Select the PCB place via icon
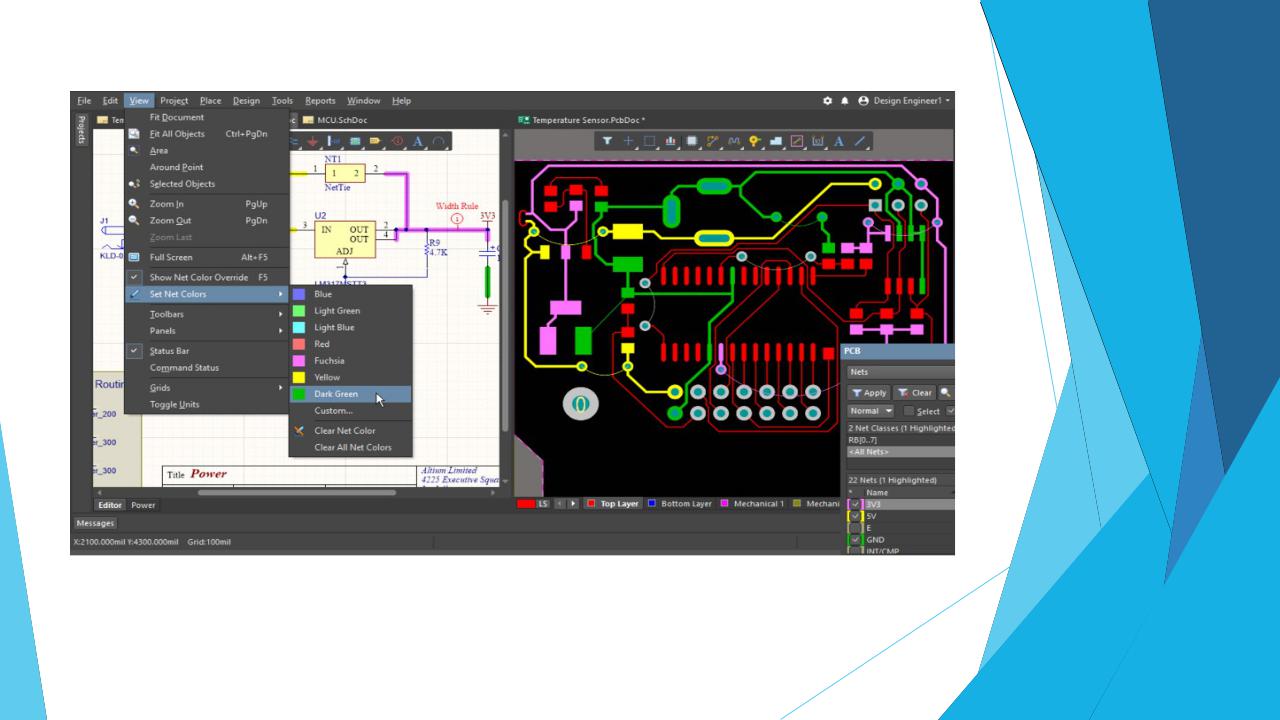This screenshot has height=720, width=1280. coord(755,141)
